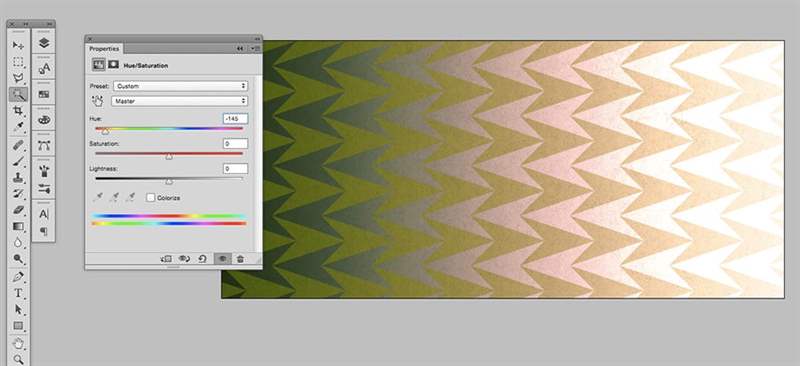Activate the on-image targeted adjustment hand tool
Image resolution: width=800 pixels, height=366 pixels.
(x=97, y=101)
